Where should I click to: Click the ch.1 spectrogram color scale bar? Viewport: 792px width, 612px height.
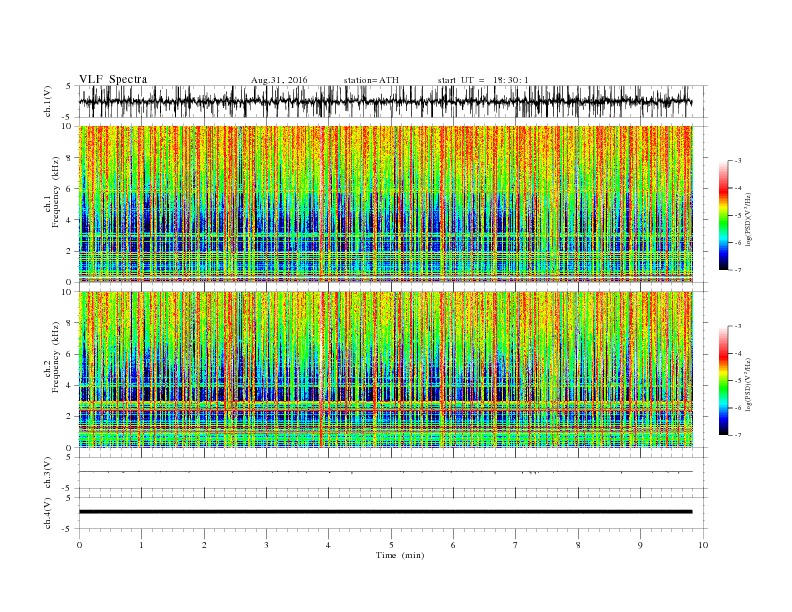click(x=723, y=215)
